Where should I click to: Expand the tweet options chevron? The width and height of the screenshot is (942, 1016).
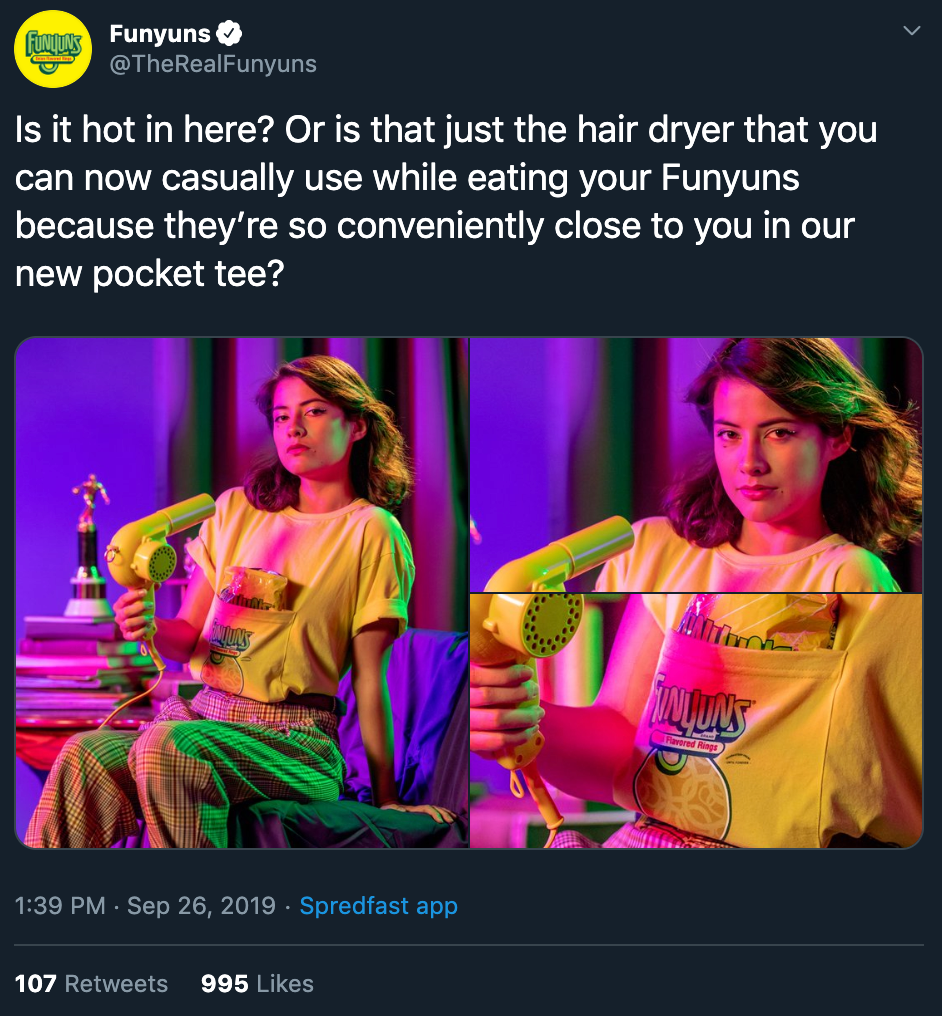tap(912, 30)
